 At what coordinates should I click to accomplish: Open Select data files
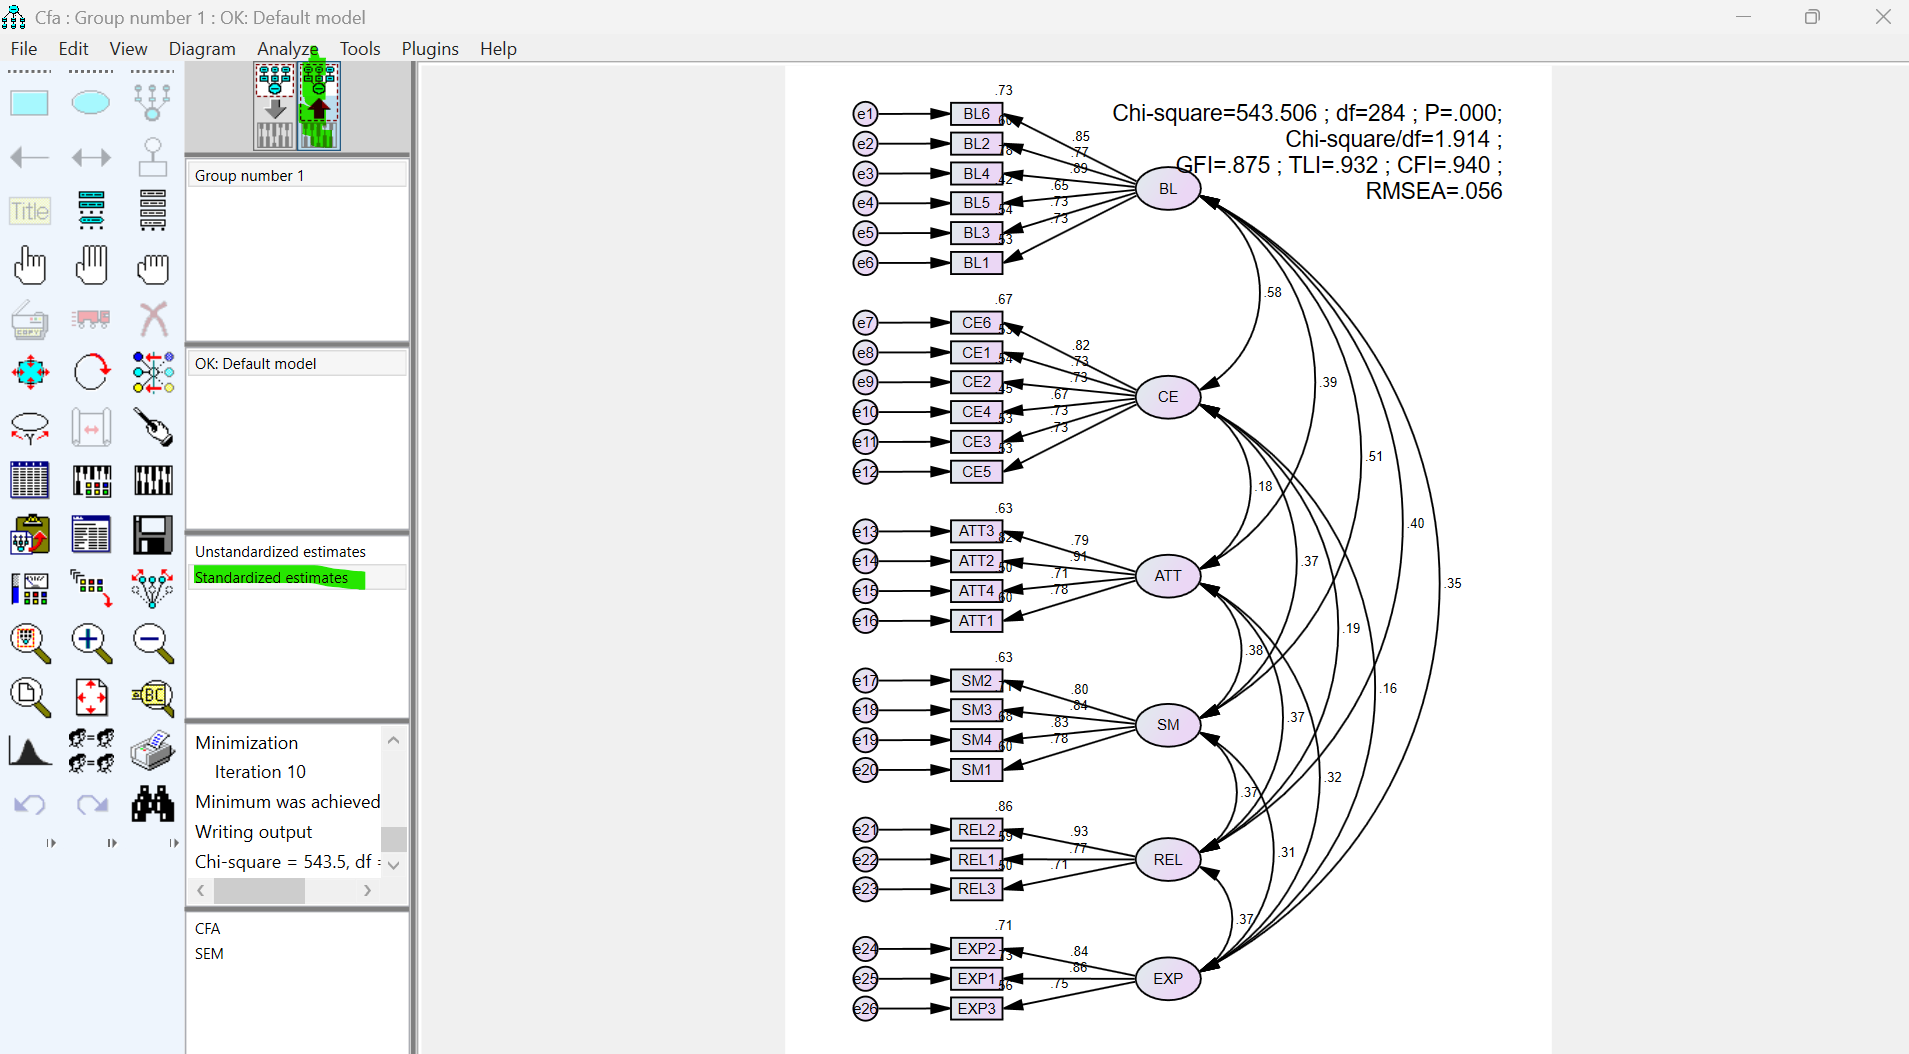pos(30,481)
